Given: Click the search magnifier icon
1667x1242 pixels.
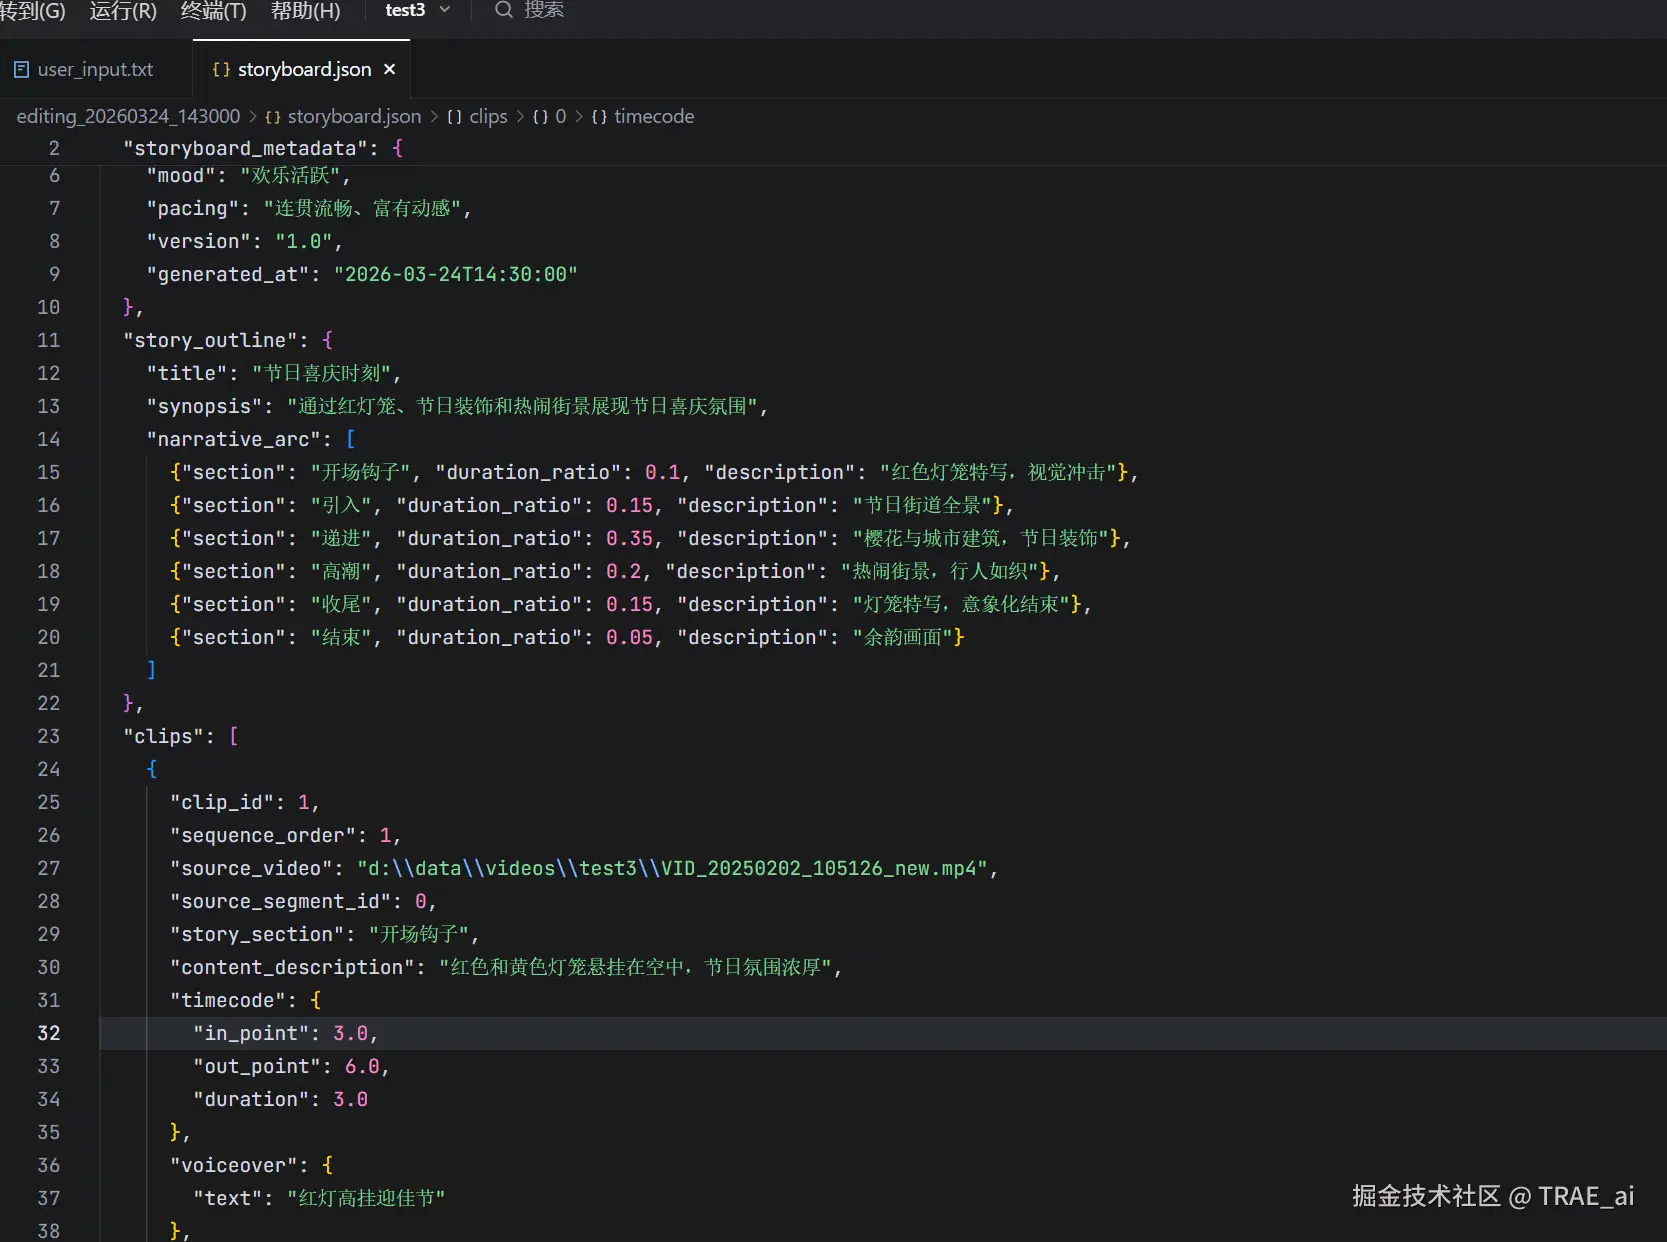Looking at the screenshot, I should [504, 10].
